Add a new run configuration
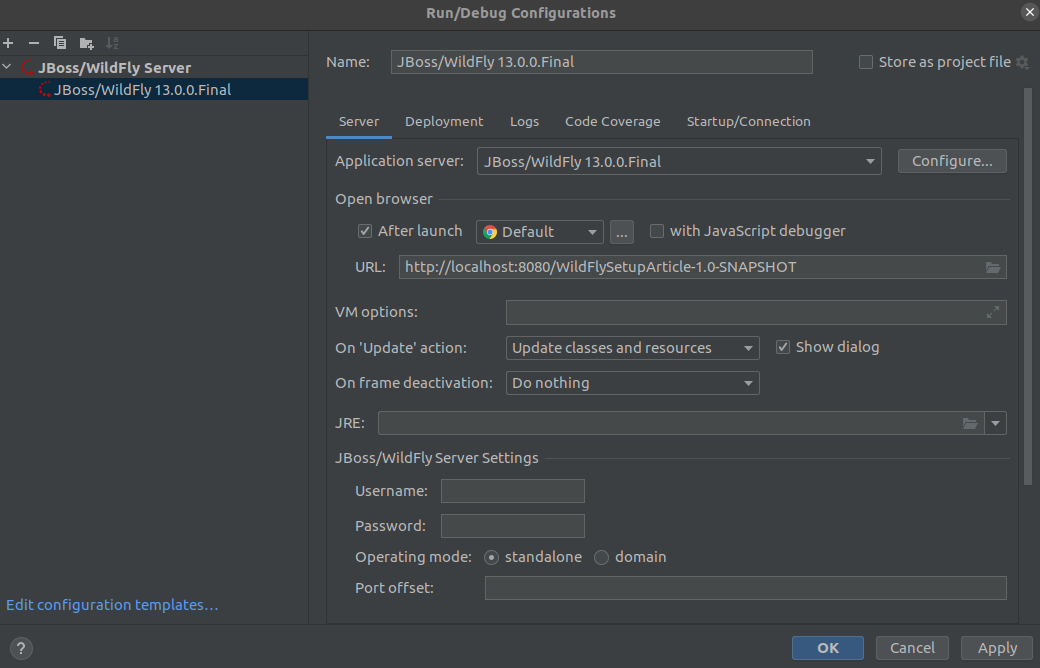Screen dimensions: 1040x668 coord(8,43)
